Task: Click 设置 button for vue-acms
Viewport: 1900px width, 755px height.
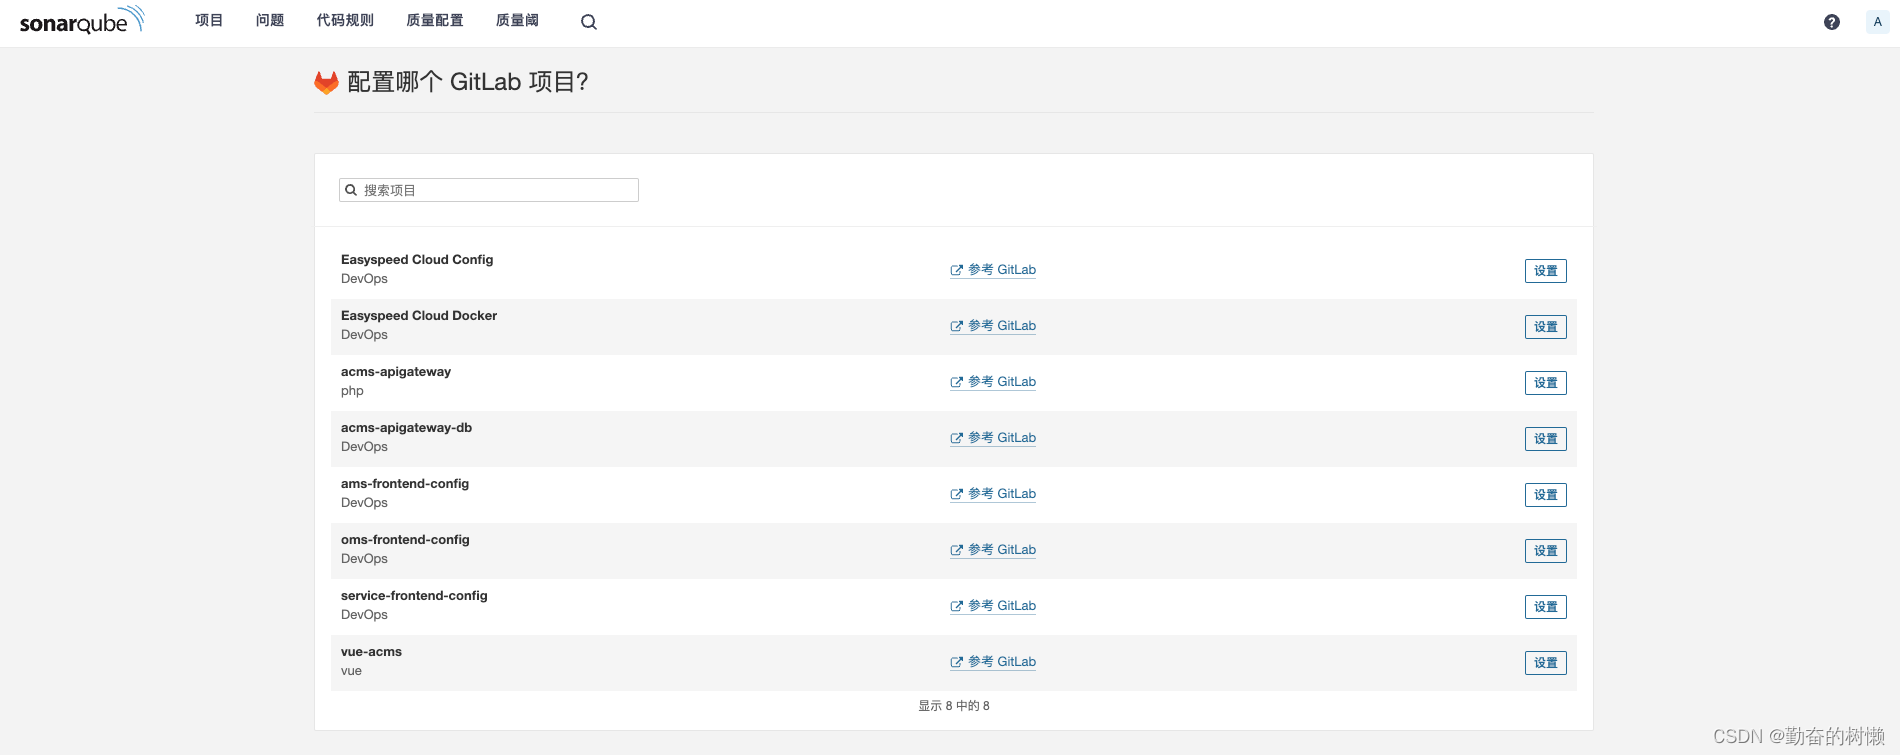Action: (x=1546, y=663)
